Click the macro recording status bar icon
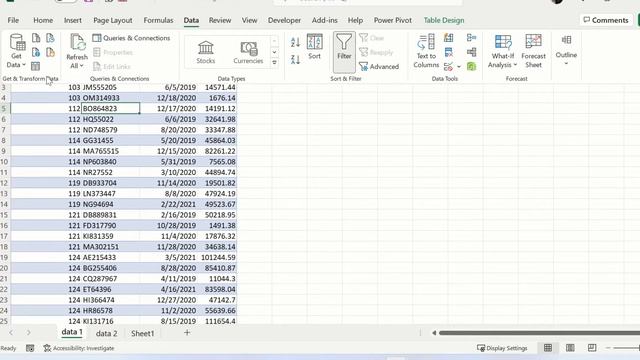 (30, 348)
